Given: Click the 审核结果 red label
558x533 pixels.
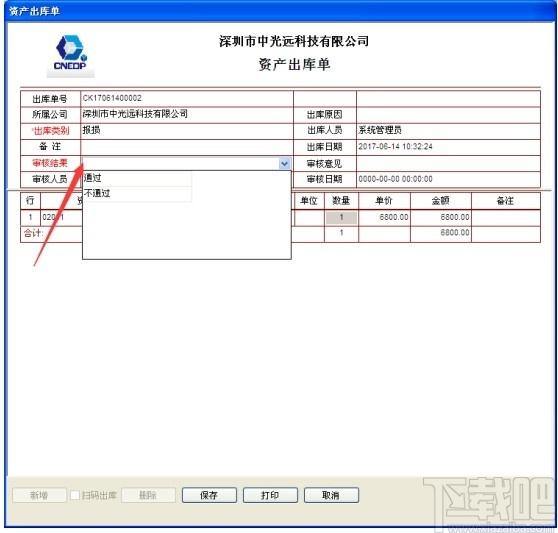Looking at the screenshot, I should click(x=50, y=163).
